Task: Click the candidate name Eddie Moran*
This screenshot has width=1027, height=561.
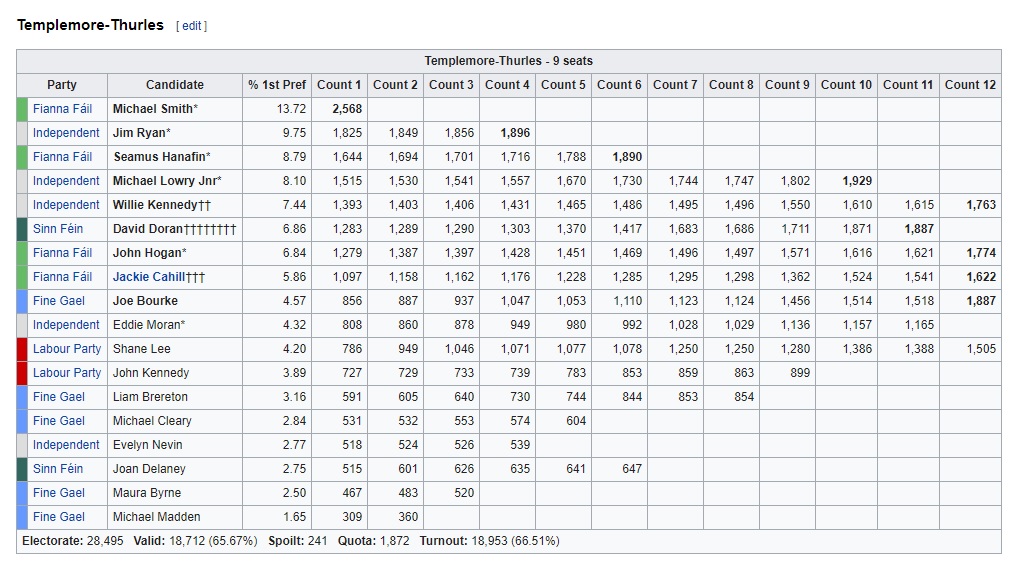Action: [149, 325]
